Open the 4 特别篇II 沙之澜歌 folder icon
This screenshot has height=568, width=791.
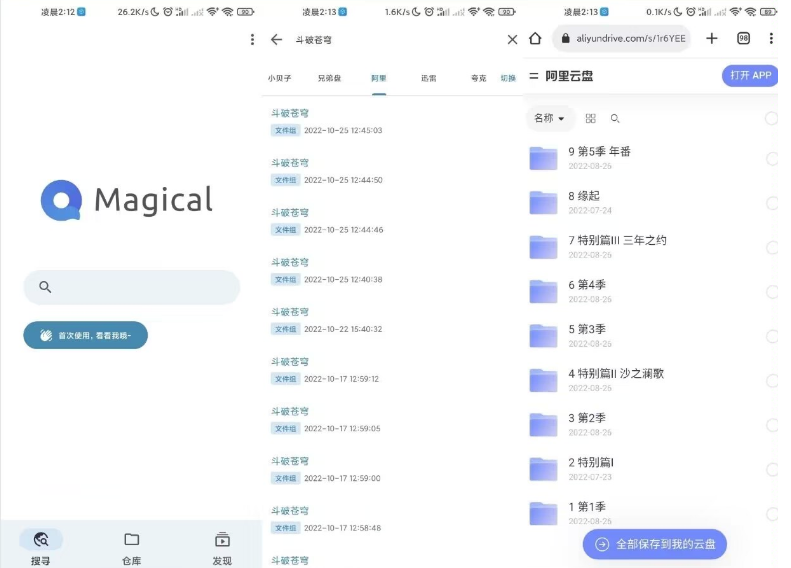point(543,380)
